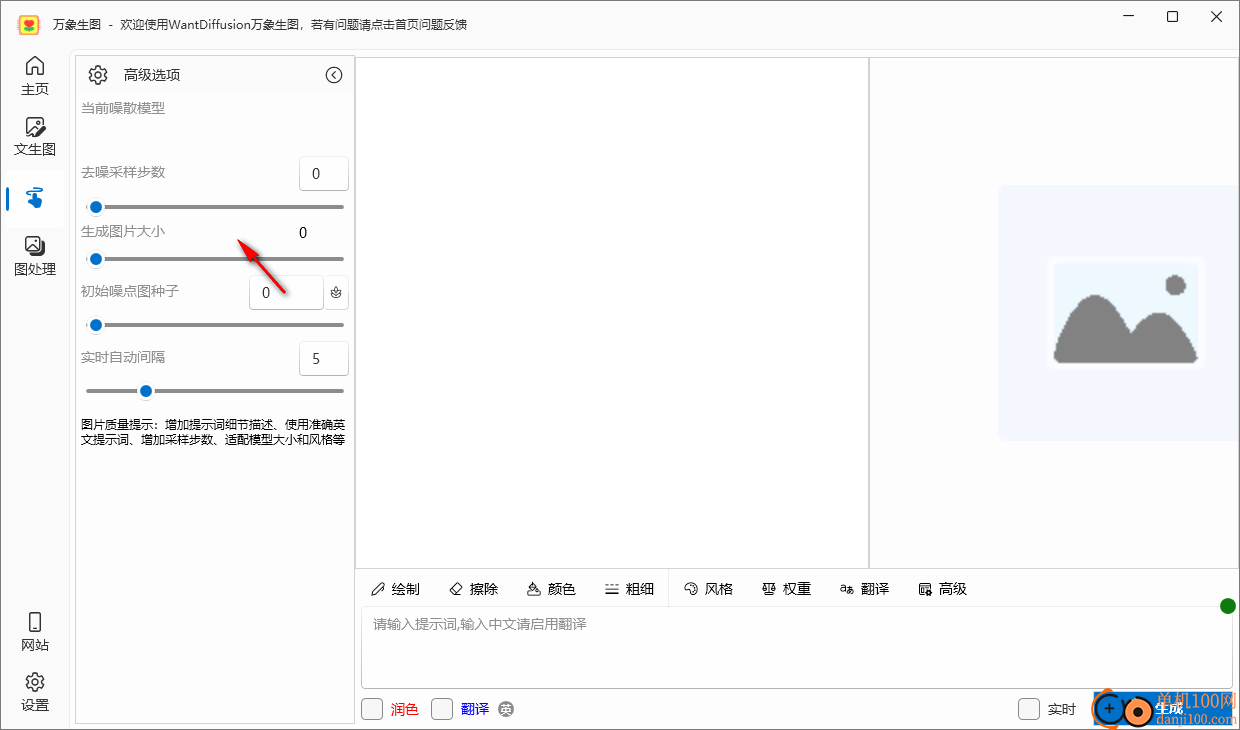This screenshot has height=730, width=1240.
Task: Click the 翻译 toolbar button
Action: (864, 589)
